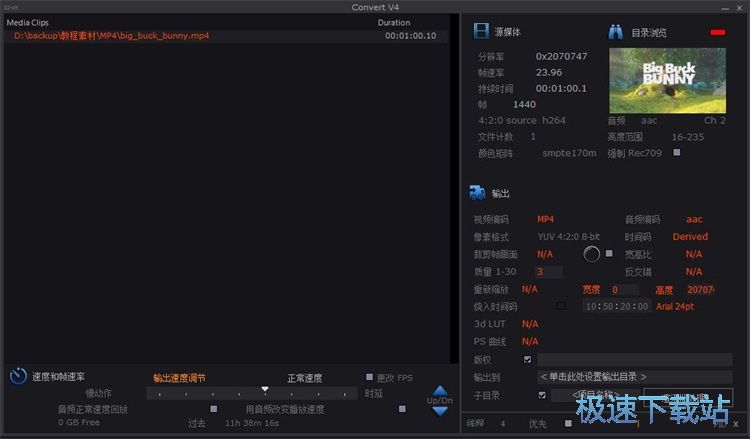Click the 源媒体 film strip icon
Screen dimensions: 750x439
point(481,31)
